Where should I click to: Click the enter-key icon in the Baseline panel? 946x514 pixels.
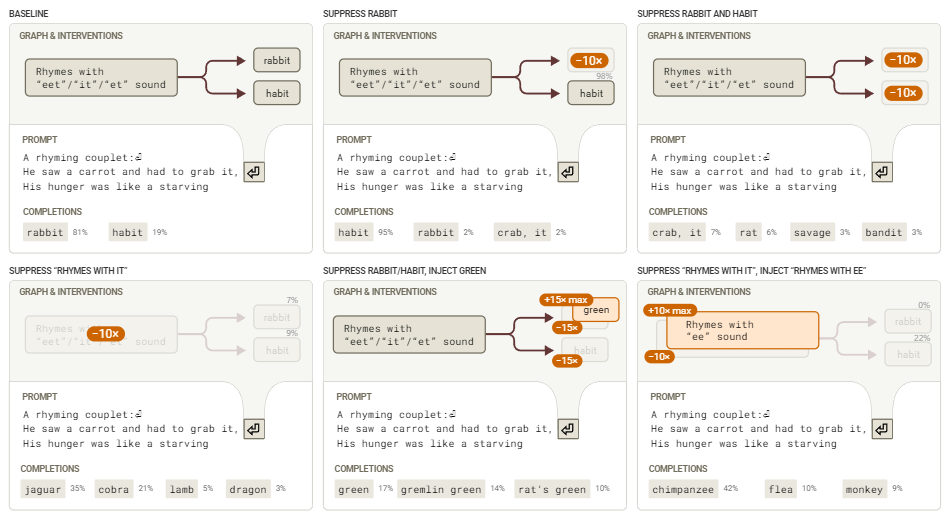click(254, 172)
